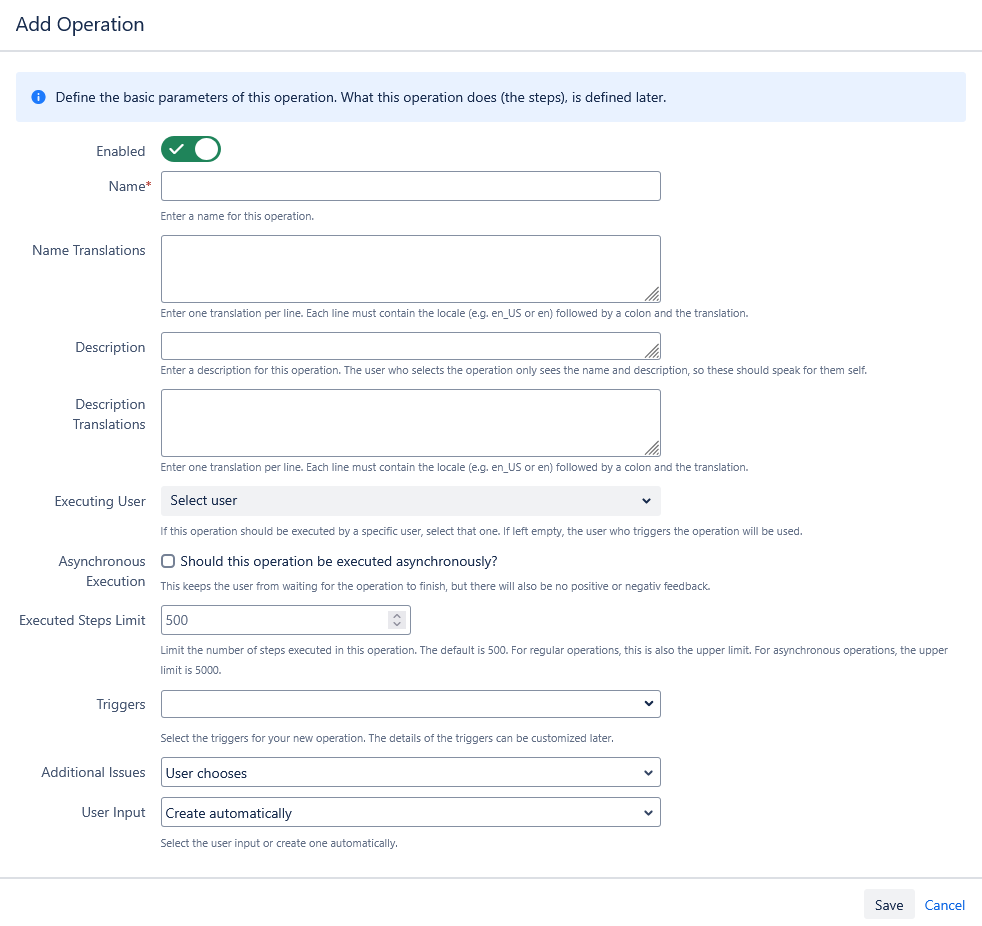982x926 pixels.
Task: Check the asynchronous execution checkbox
Action: coord(168,561)
